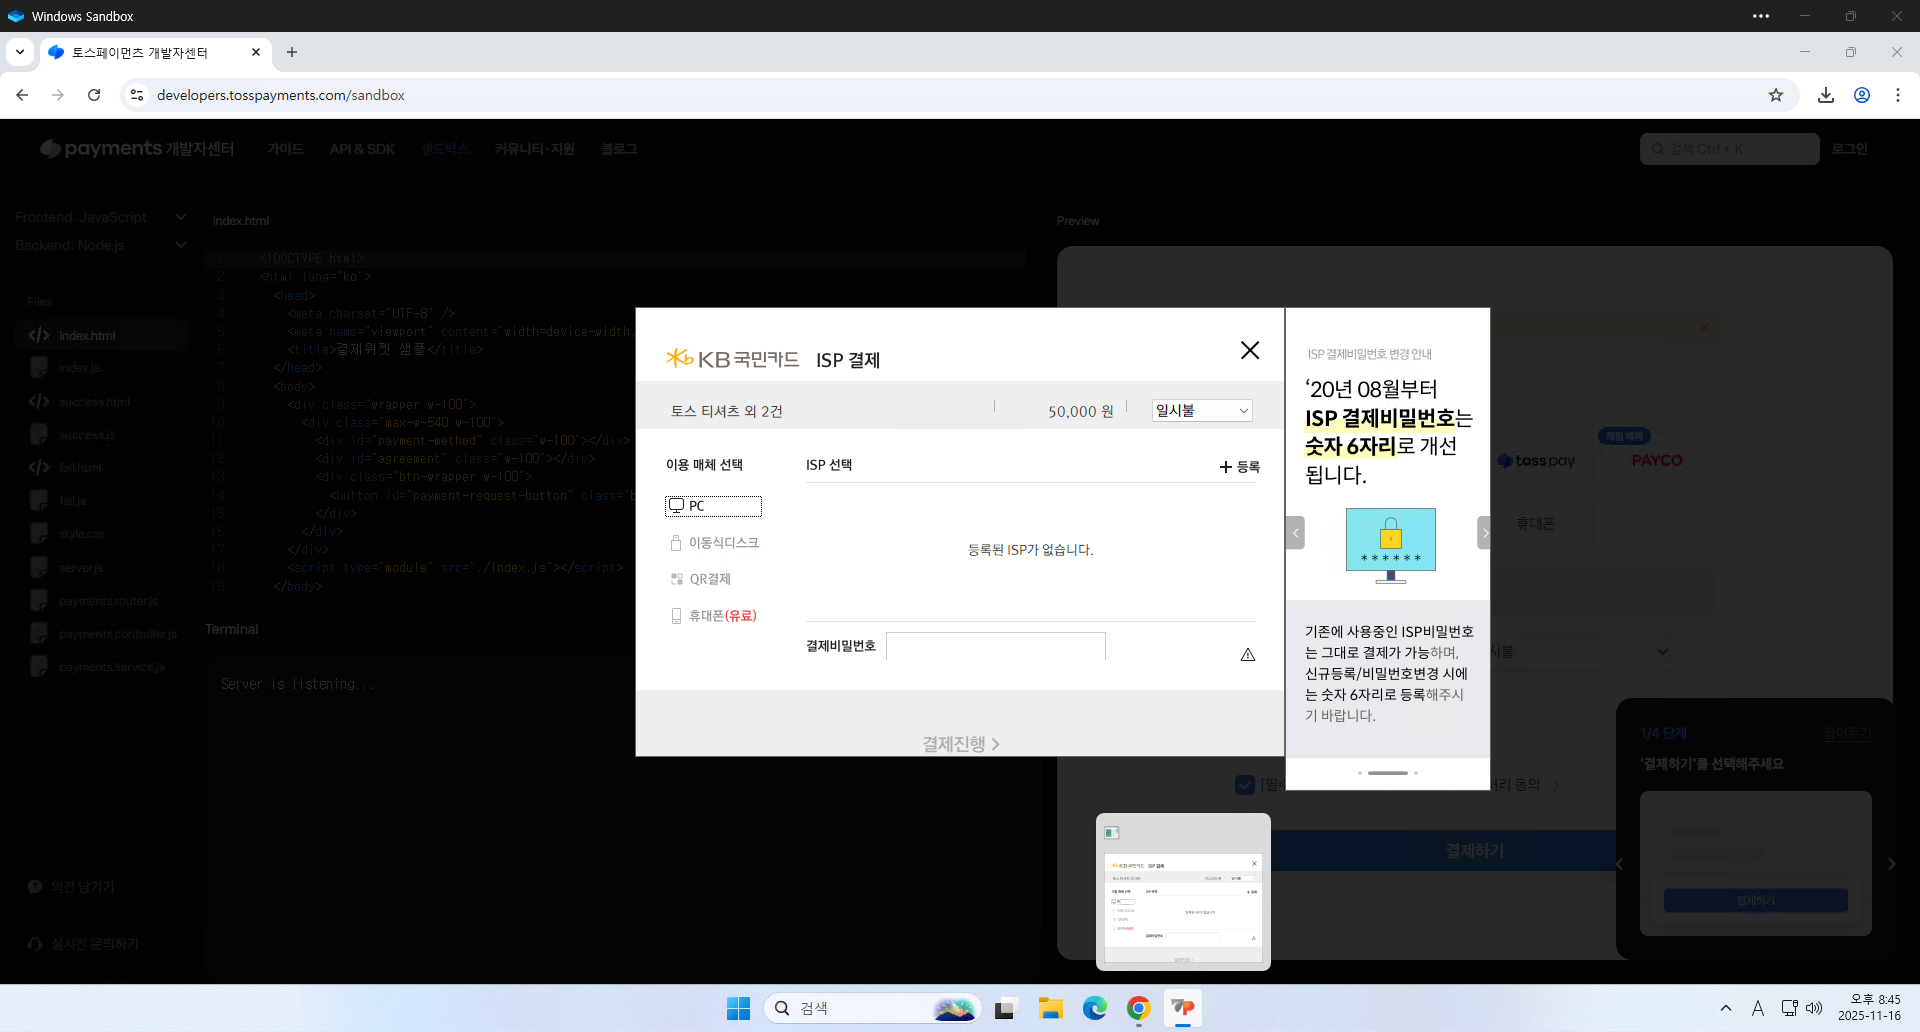Select PC as the ISP storage medium
The width and height of the screenshot is (1920, 1032).
[713, 506]
